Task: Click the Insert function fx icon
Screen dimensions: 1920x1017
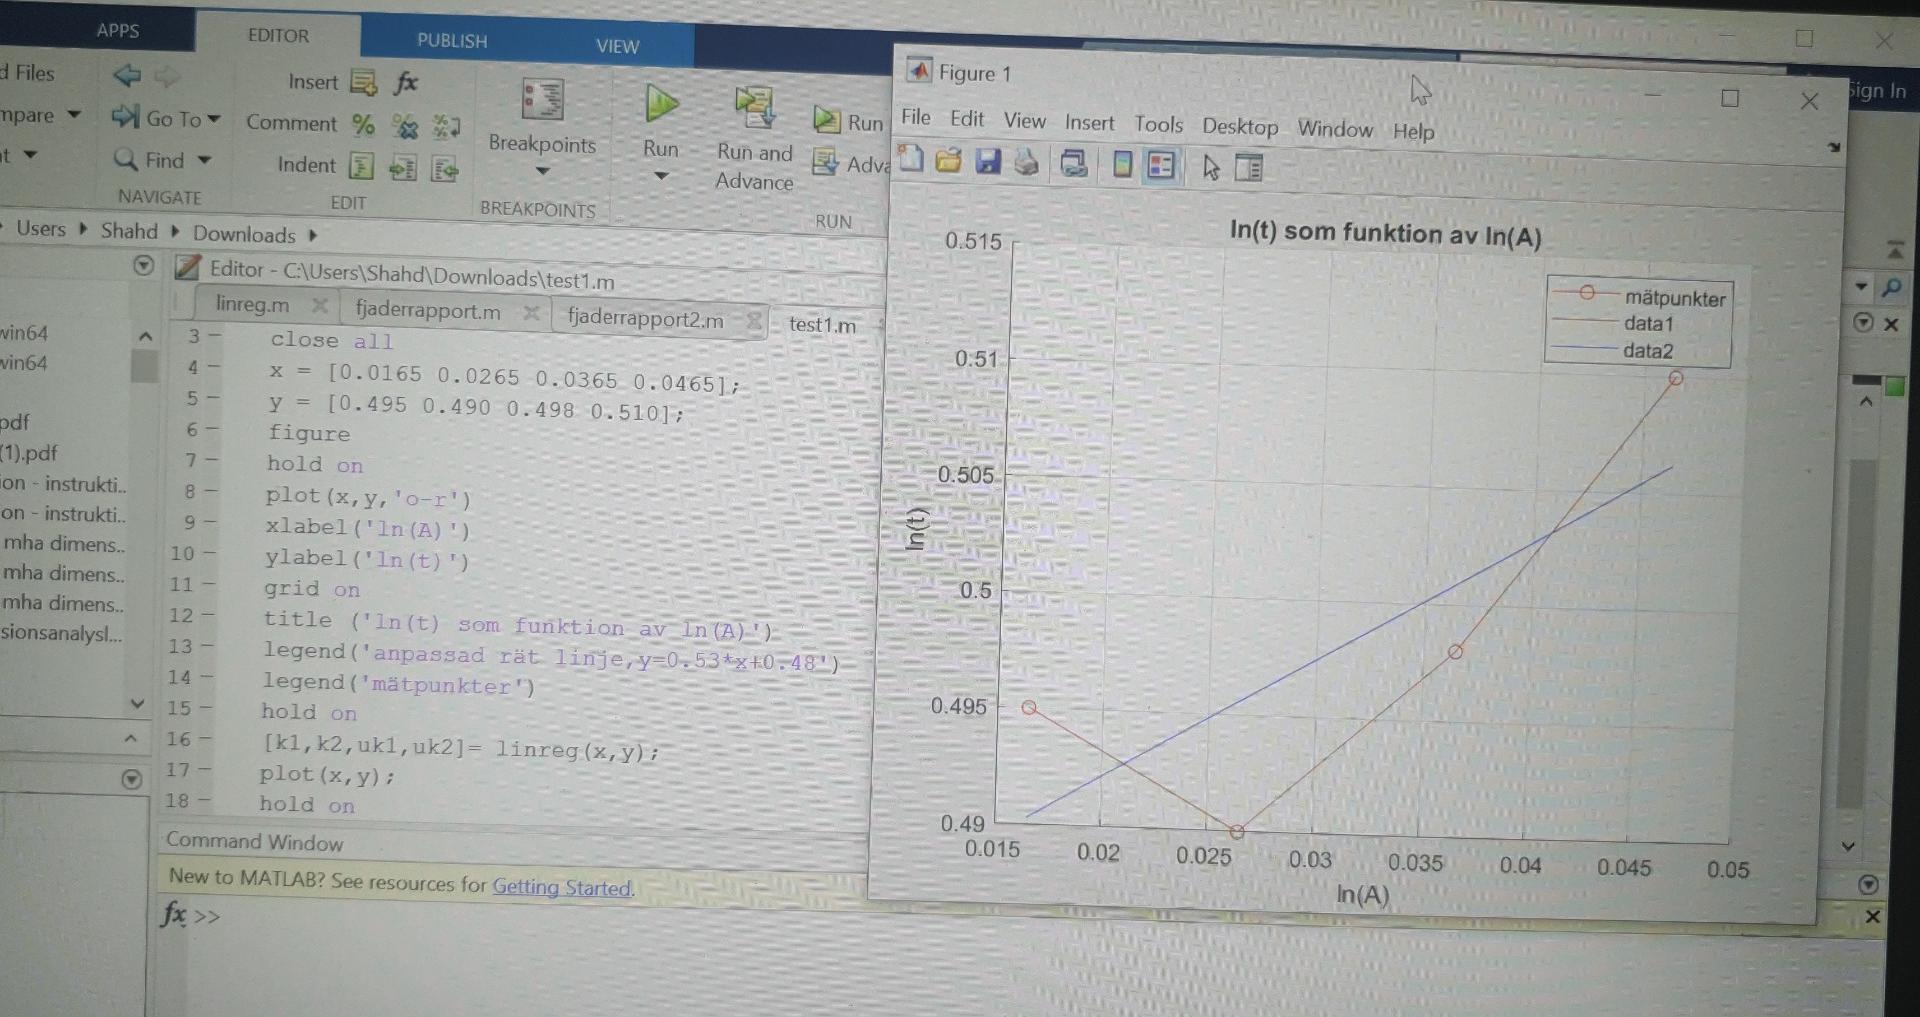Action: point(405,82)
